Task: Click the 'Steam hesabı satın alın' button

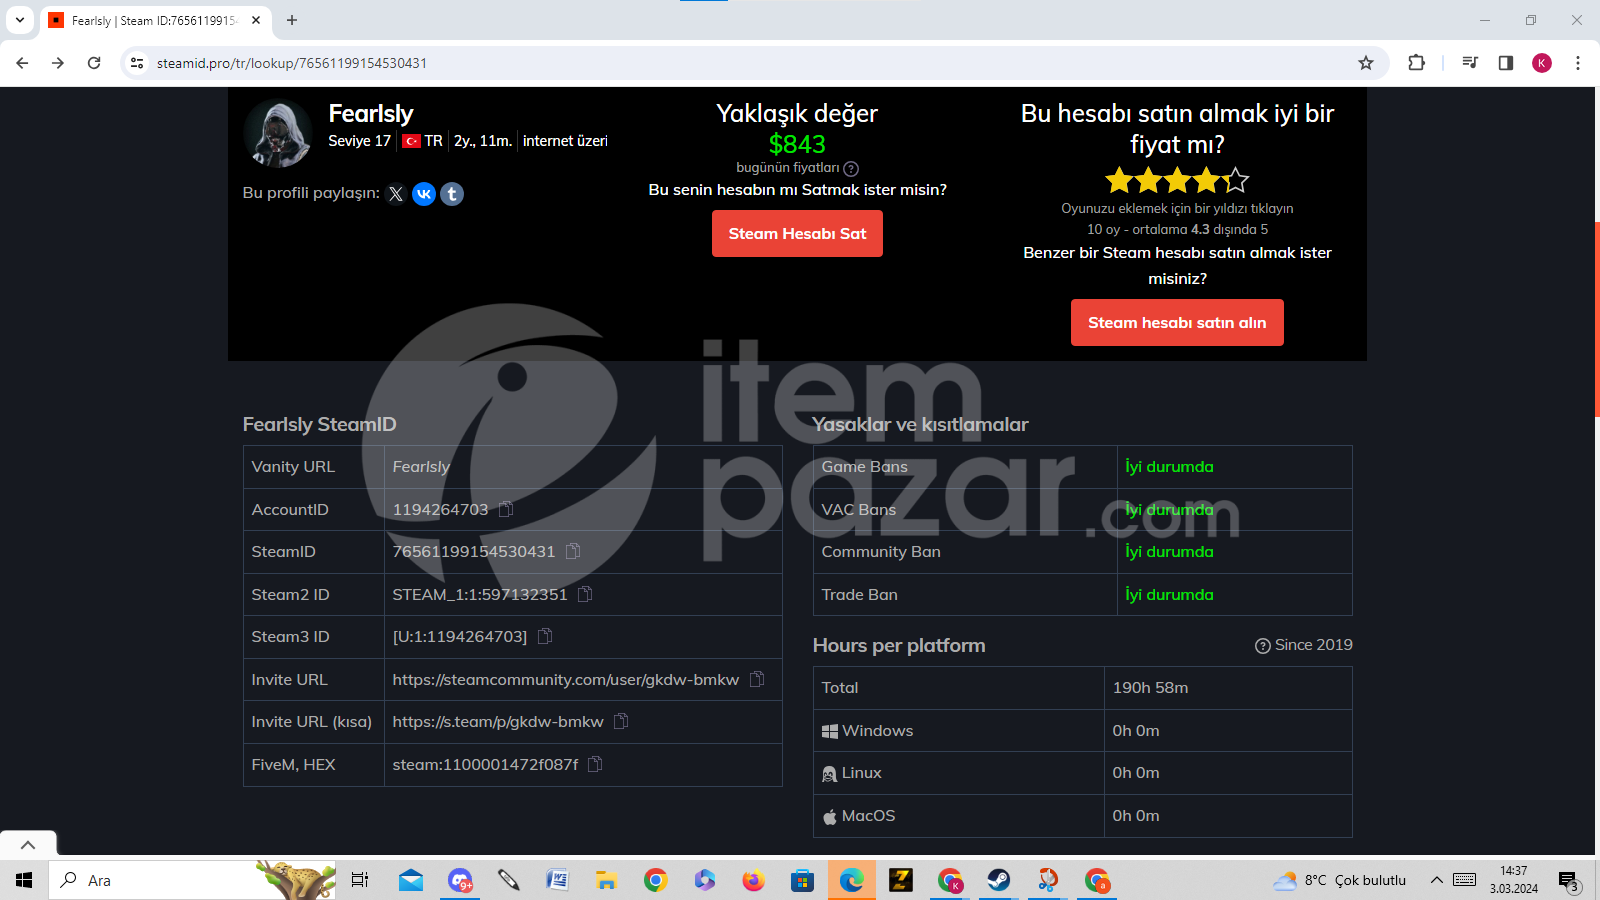Action: pos(1177,322)
